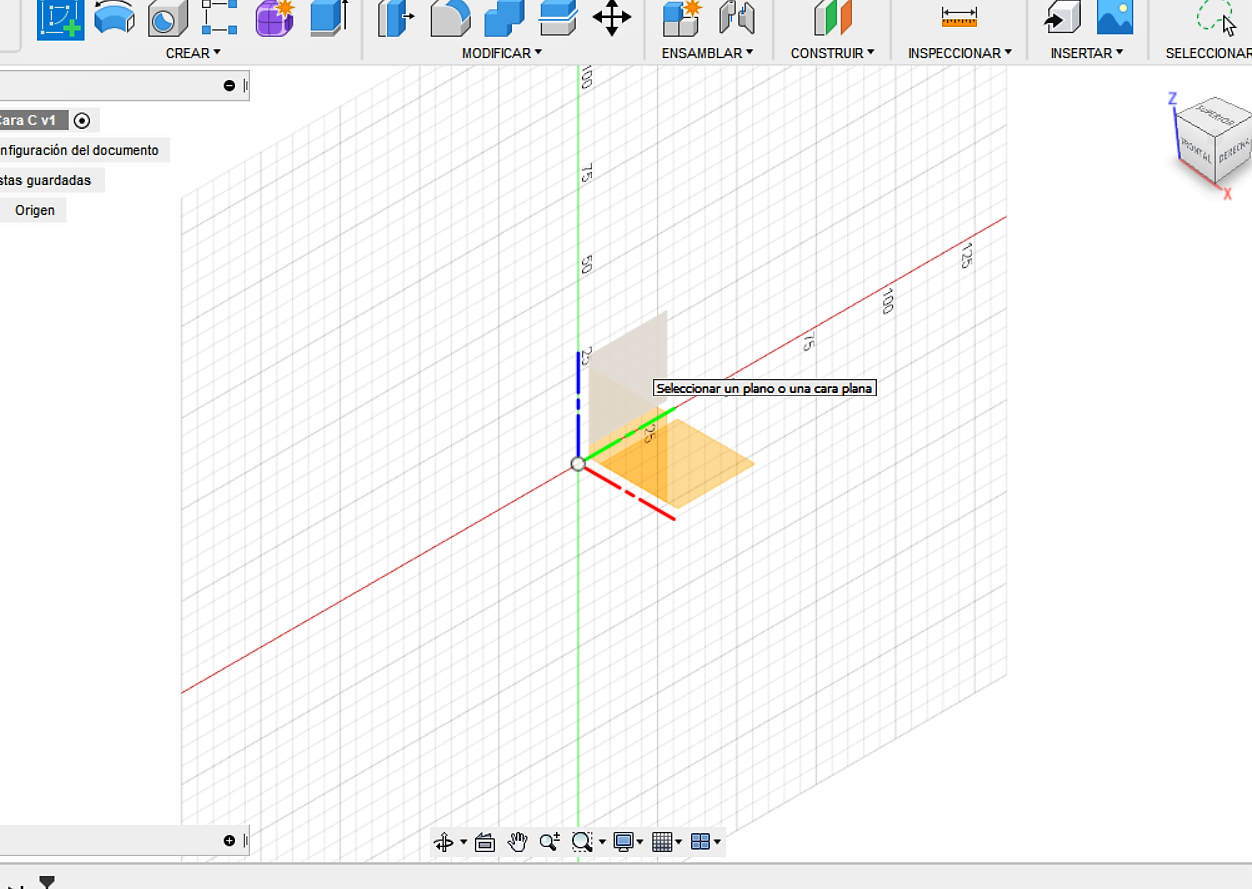This screenshot has height=889, width=1252.
Task: Insert a canvas image
Action: pyautogui.click(x=1115, y=18)
